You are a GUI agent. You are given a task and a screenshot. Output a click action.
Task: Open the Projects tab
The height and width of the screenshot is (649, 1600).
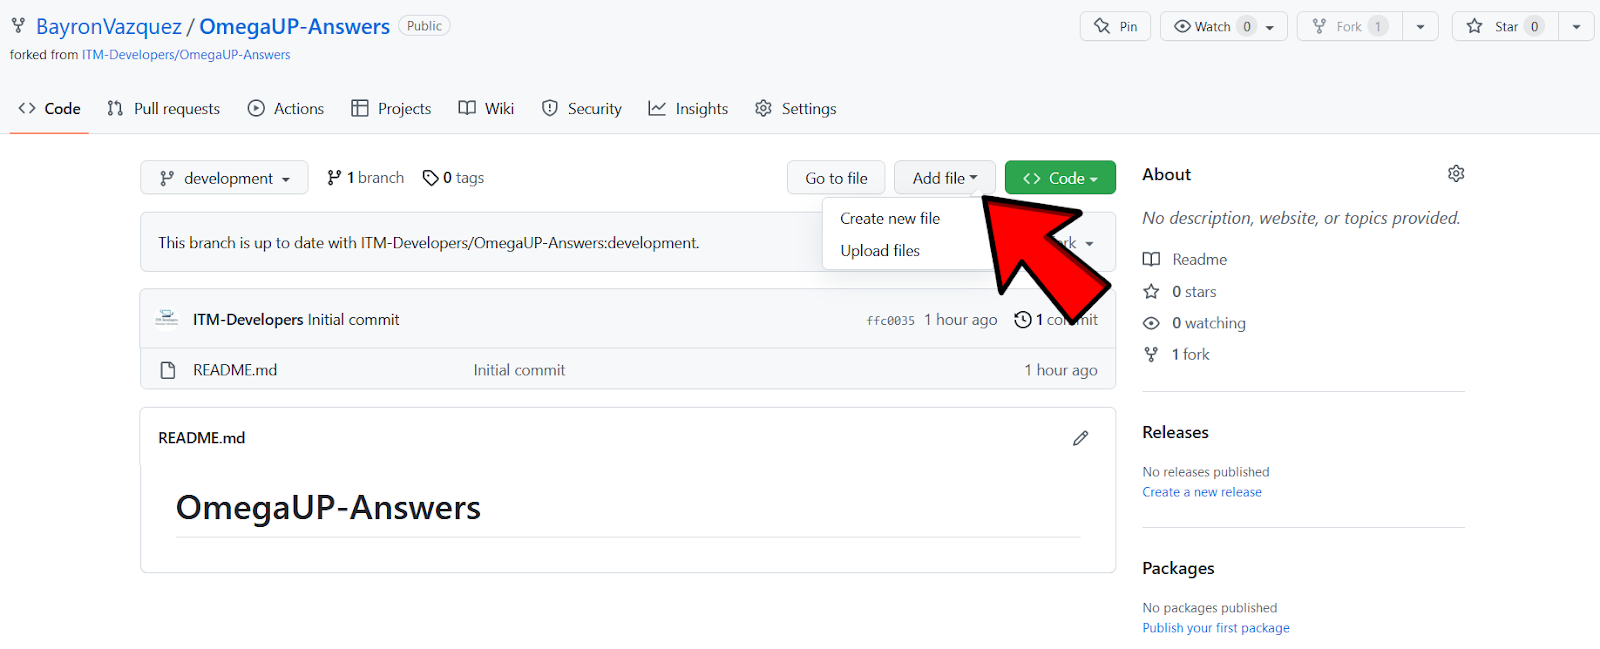[391, 108]
